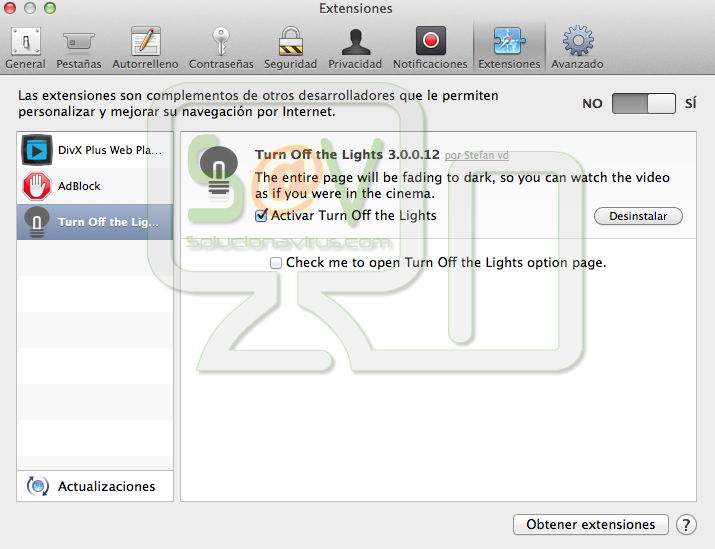This screenshot has width=715, height=549.
Task: Click Obtener extensiones button
Action: [x=591, y=524]
